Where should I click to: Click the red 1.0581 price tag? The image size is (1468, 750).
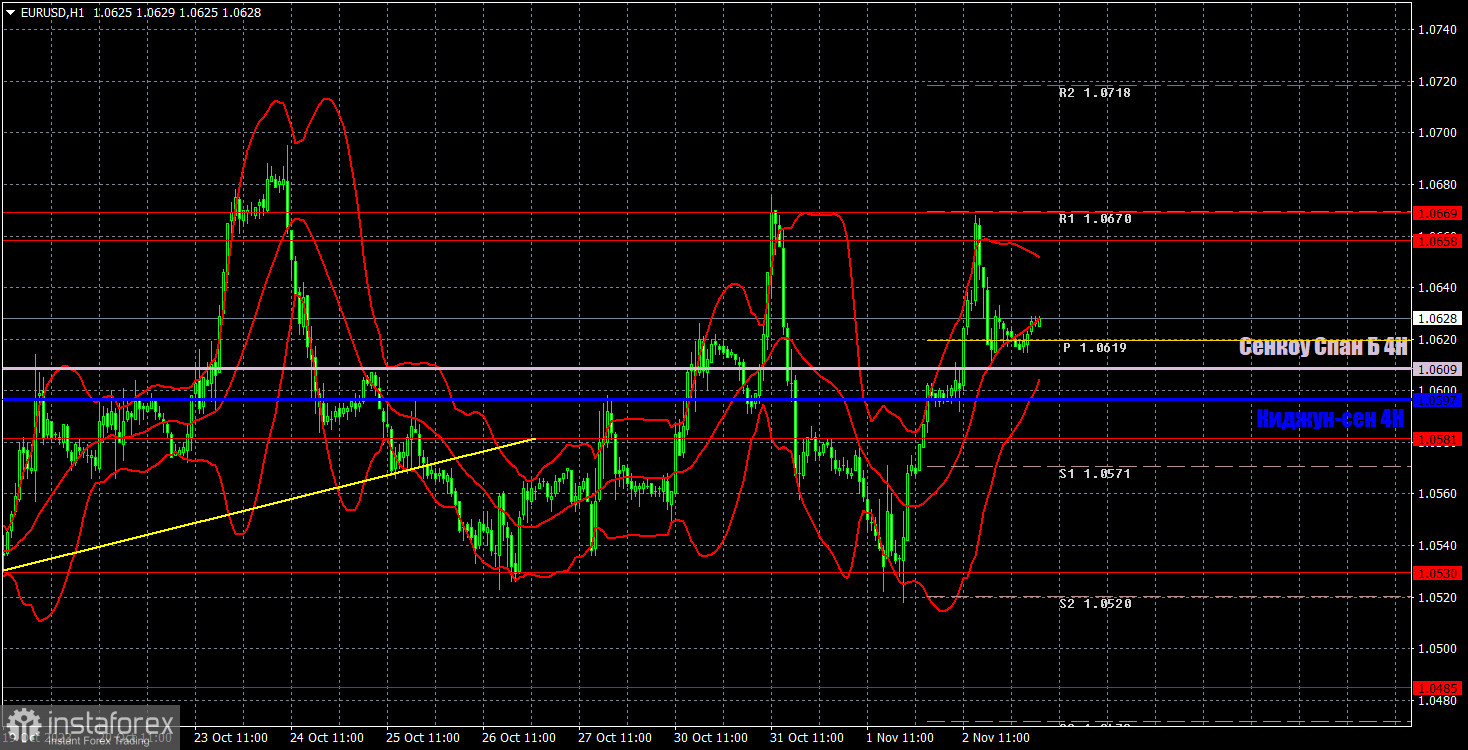1438,439
